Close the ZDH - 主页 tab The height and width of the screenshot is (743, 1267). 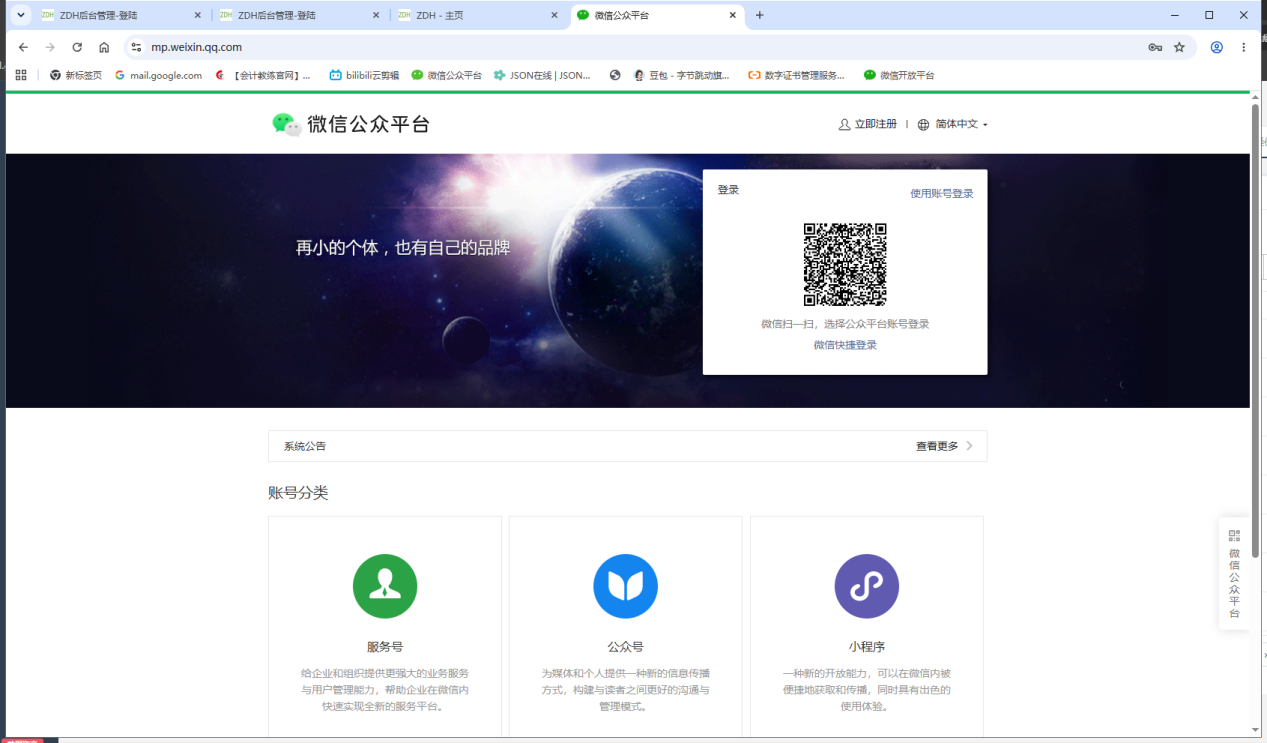pyautogui.click(x=555, y=15)
